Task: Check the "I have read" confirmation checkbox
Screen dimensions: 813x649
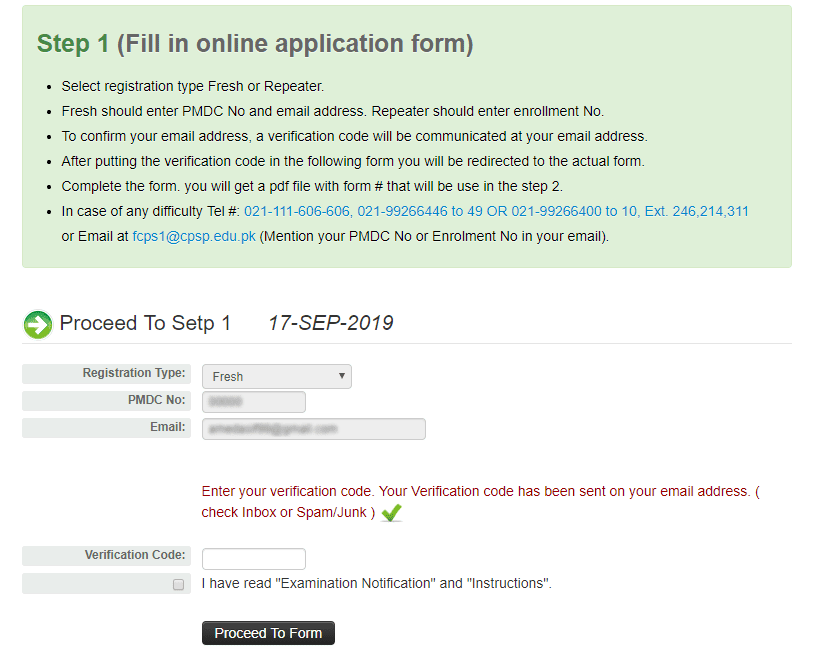Action: pos(178,583)
